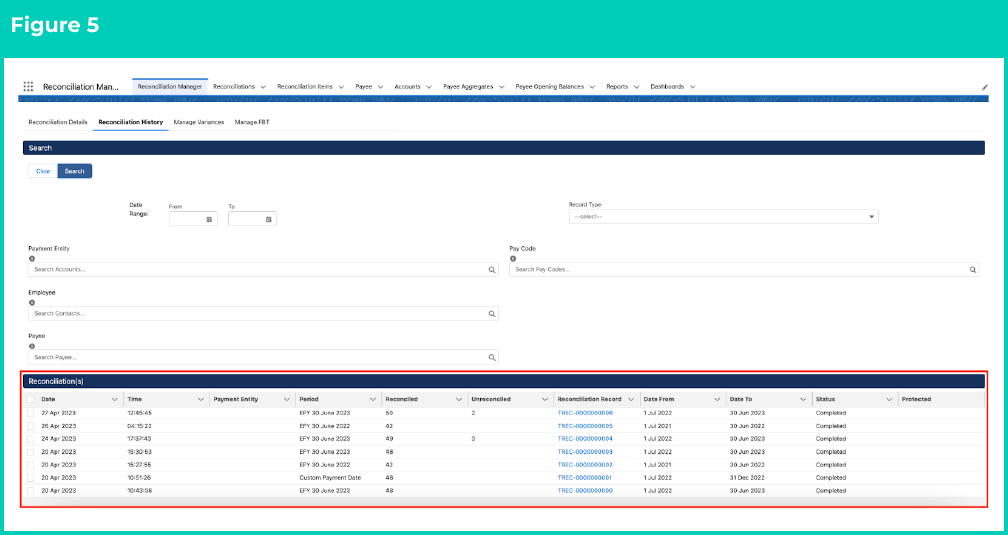Open record TREC-0000000004

pyautogui.click(x=585, y=439)
